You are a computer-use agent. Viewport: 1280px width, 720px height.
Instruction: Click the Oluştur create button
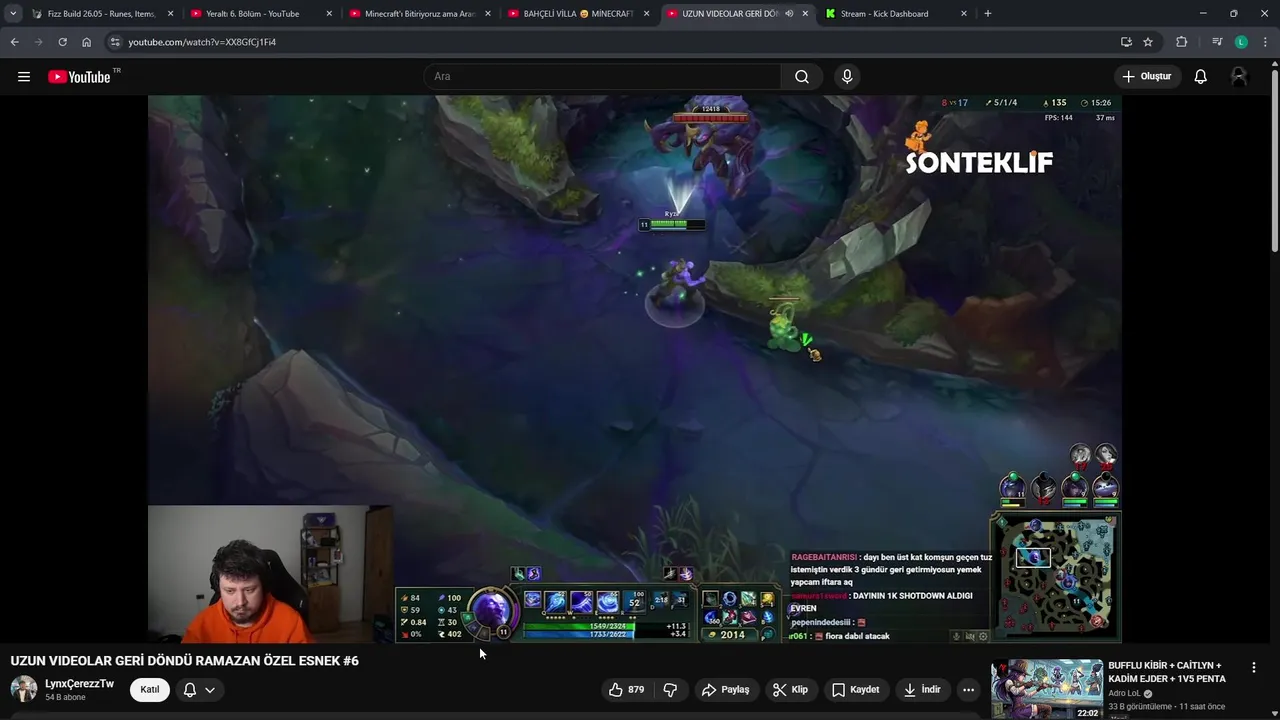tap(1147, 77)
